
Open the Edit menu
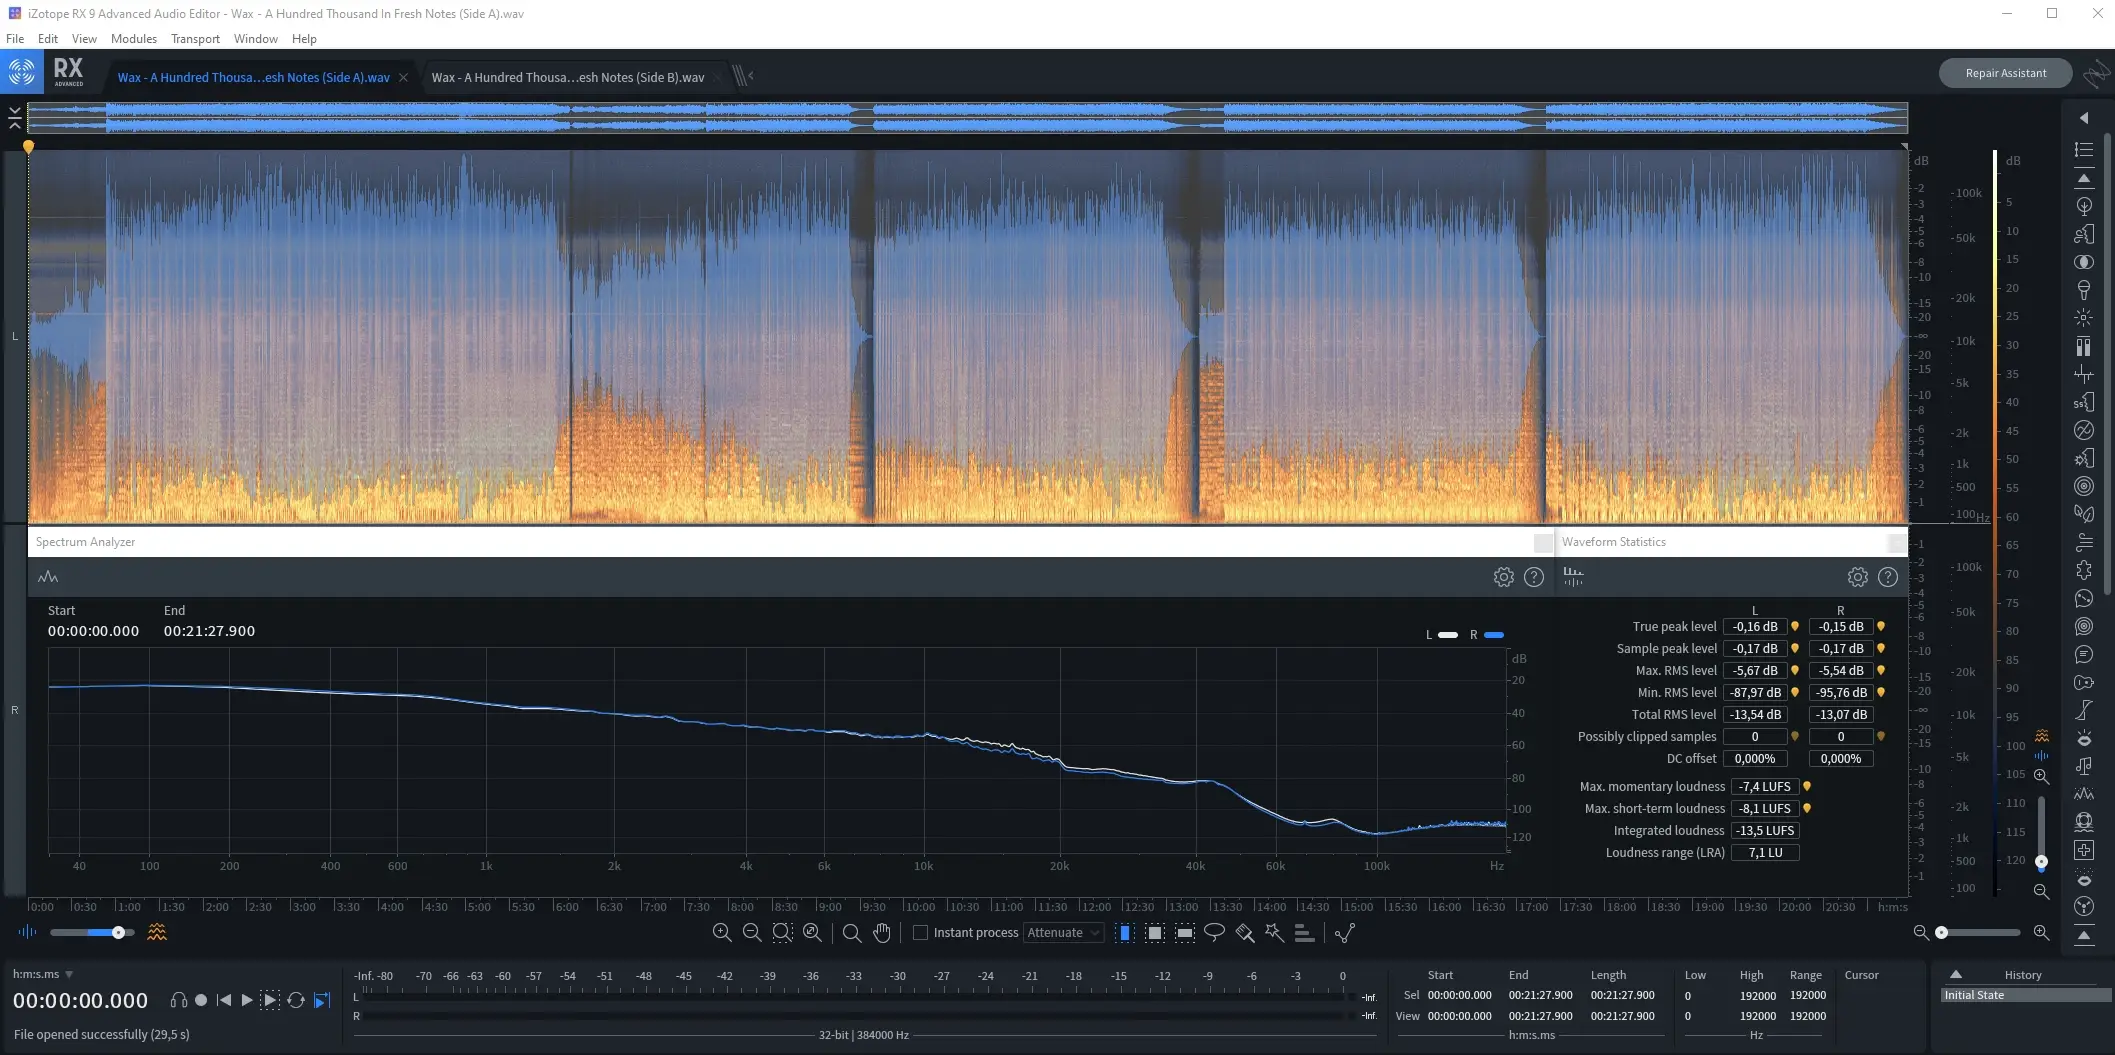pyautogui.click(x=48, y=38)
